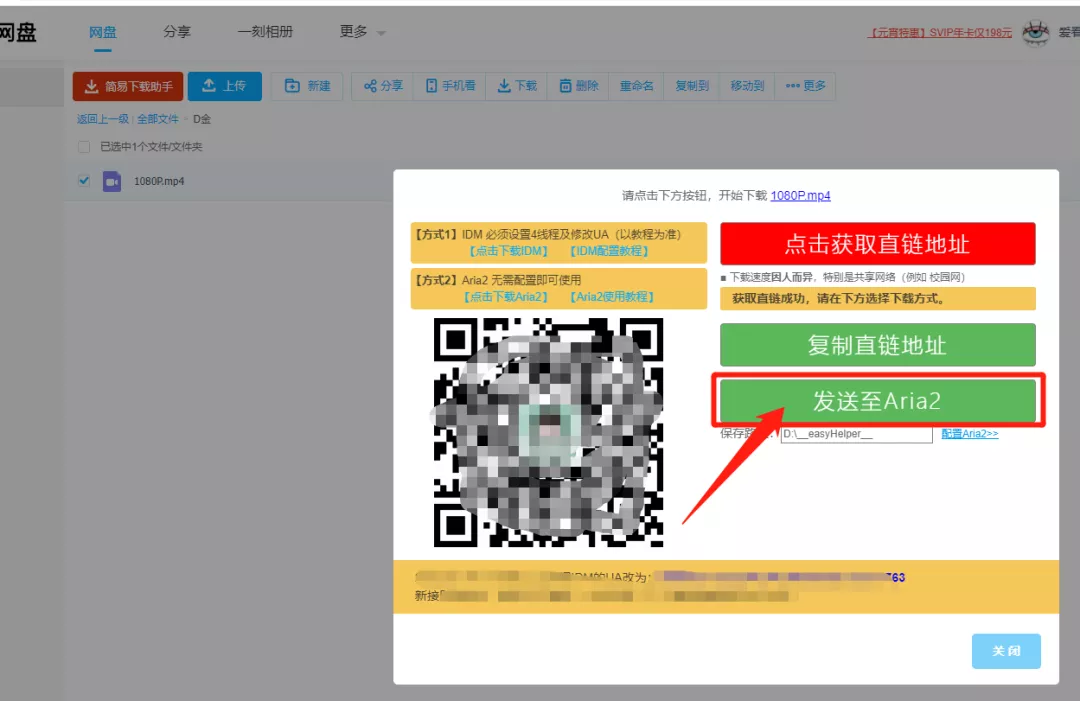Open the 一刻相册 tab
This screenshot has height=701, width=1080.
(265, 32)
